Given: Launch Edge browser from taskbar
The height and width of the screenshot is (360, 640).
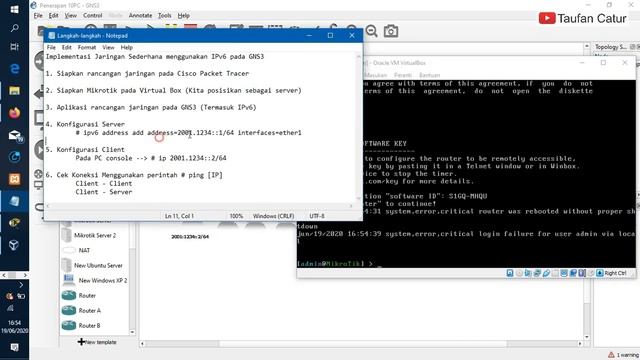Looking at the screenshot, I should coord(14,69).
